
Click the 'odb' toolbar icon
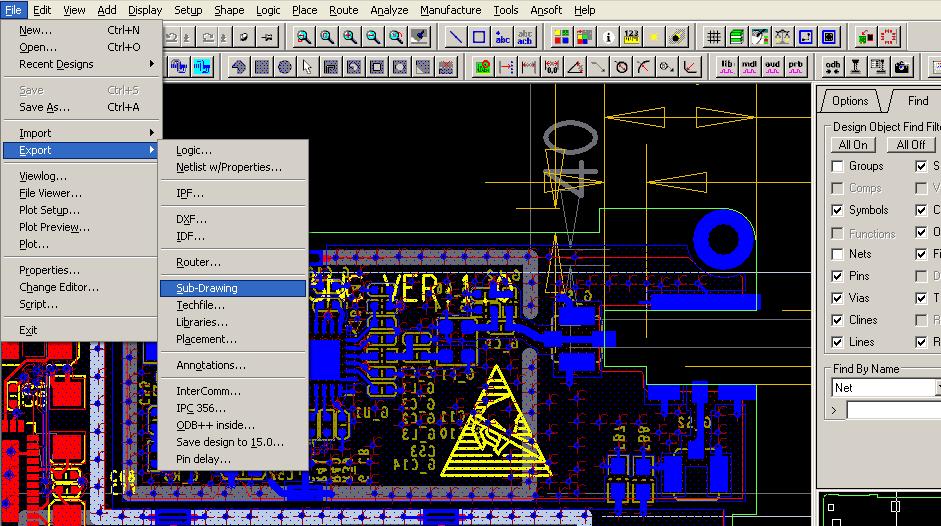point(832,67)
